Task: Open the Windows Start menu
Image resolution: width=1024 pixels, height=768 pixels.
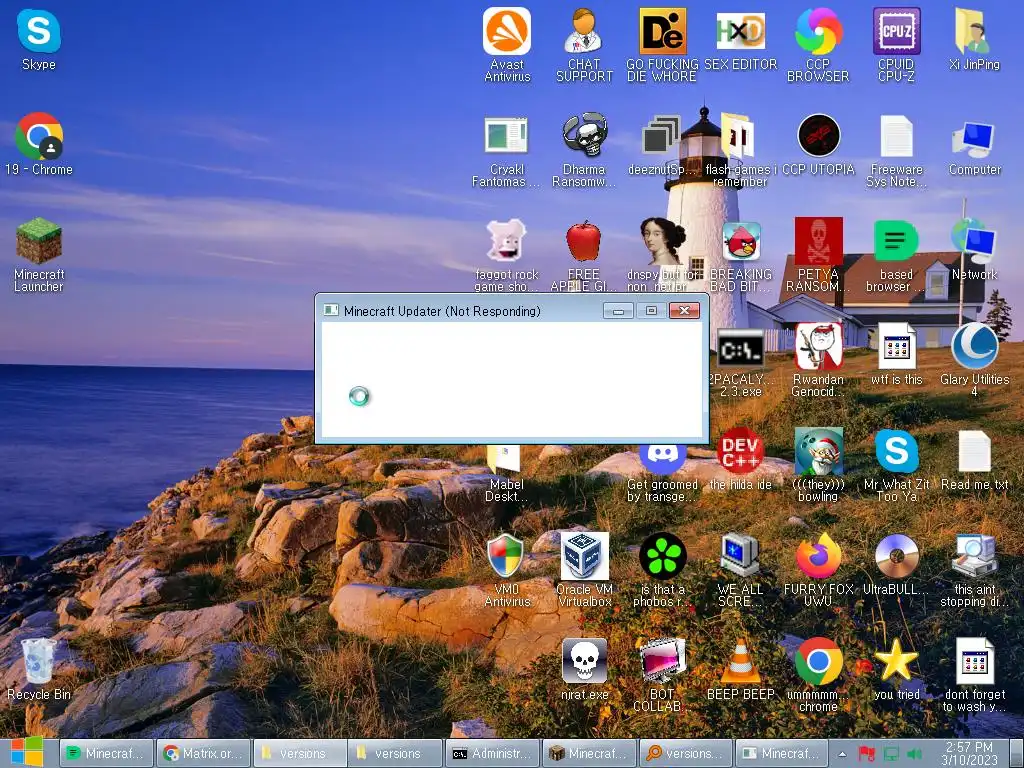Action: pyautogui.click(x=26, y=752)
